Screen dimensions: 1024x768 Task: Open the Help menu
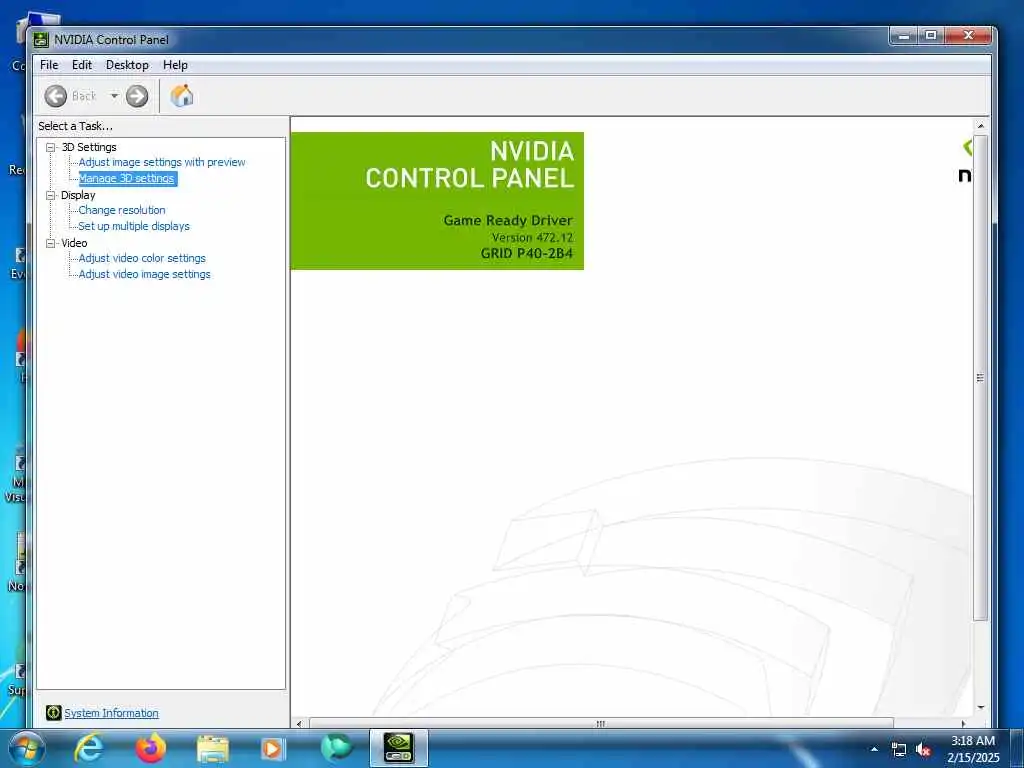[x=175, y=65]
